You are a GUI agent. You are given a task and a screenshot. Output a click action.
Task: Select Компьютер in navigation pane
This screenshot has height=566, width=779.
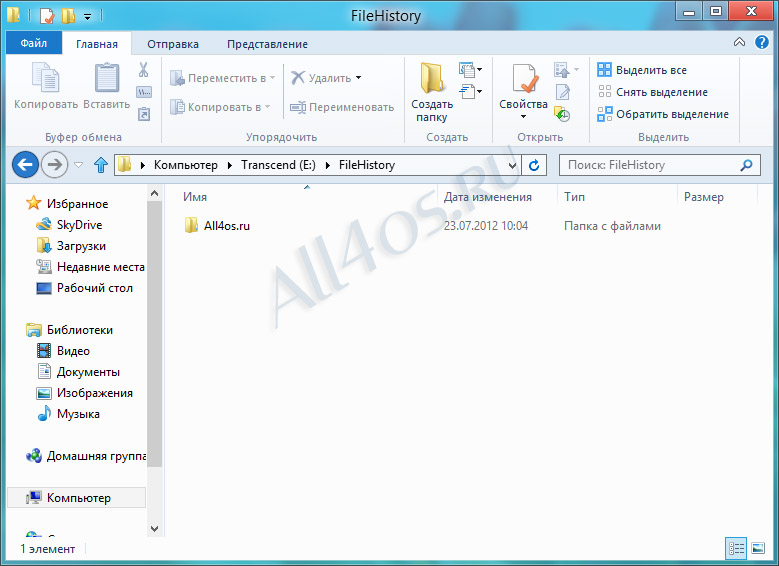77,497
